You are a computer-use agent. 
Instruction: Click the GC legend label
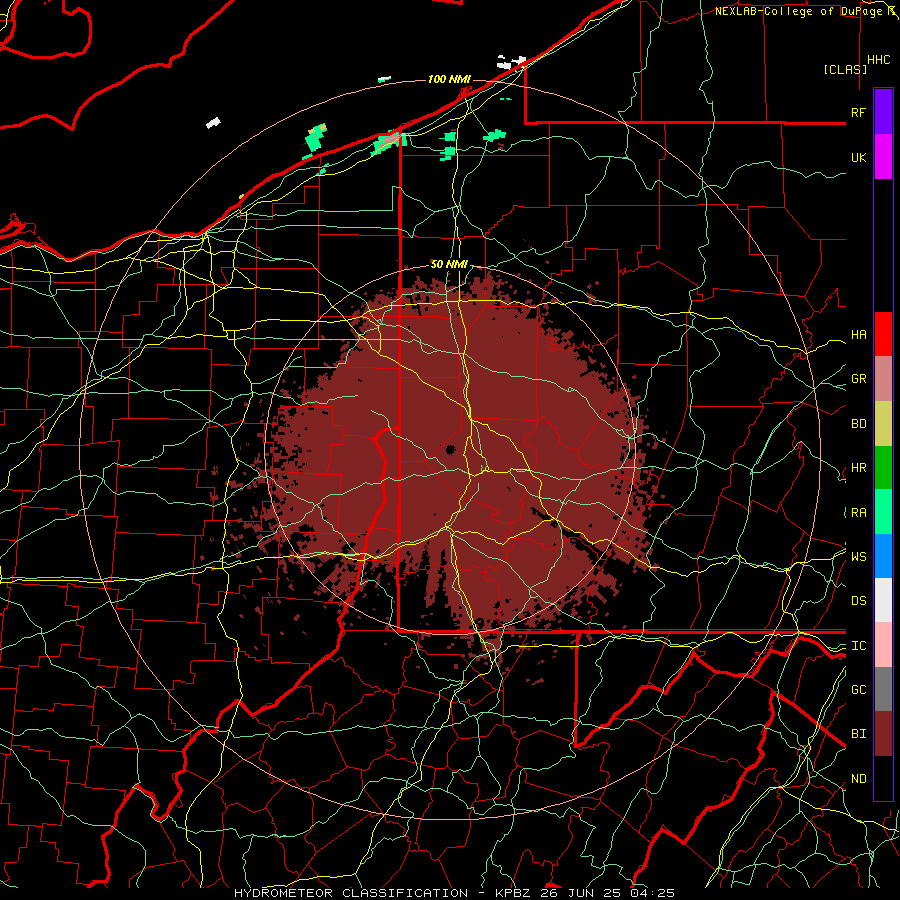858,689
